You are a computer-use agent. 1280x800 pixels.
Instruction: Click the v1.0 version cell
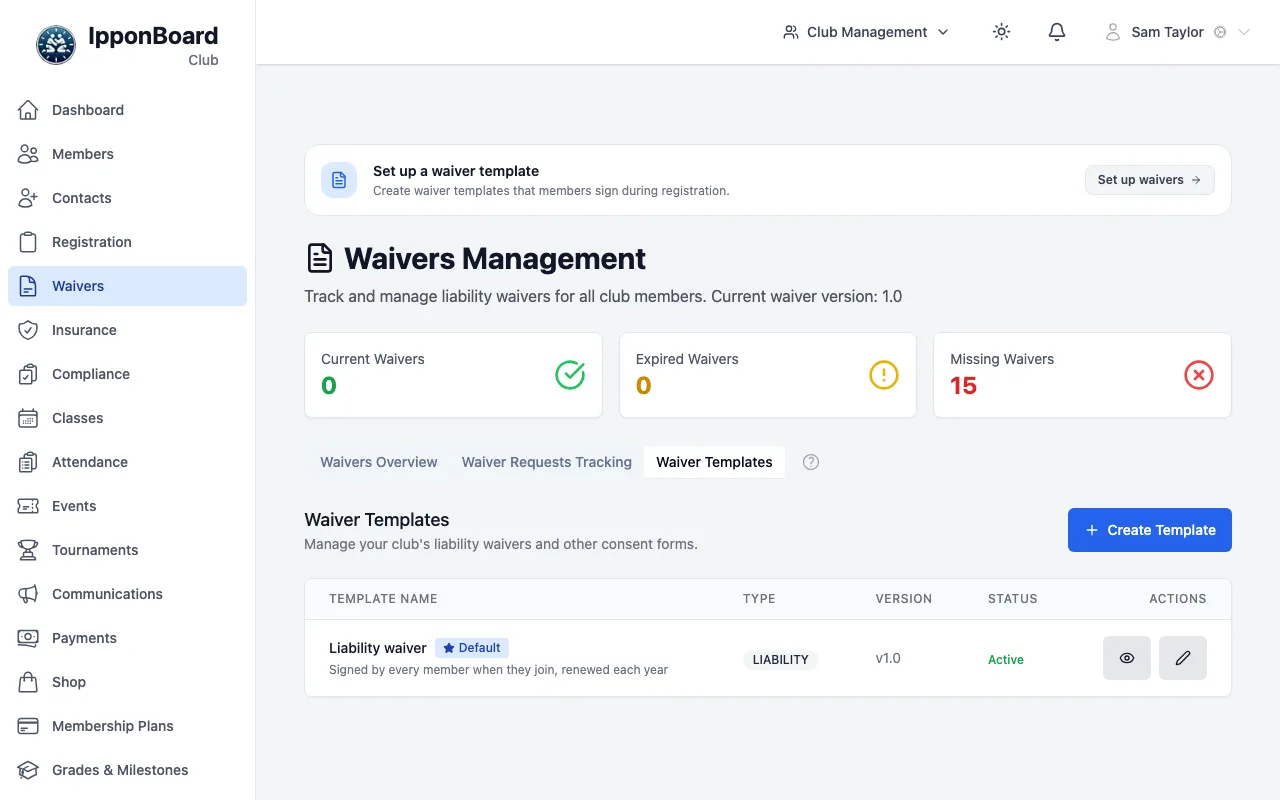(888, 658)
